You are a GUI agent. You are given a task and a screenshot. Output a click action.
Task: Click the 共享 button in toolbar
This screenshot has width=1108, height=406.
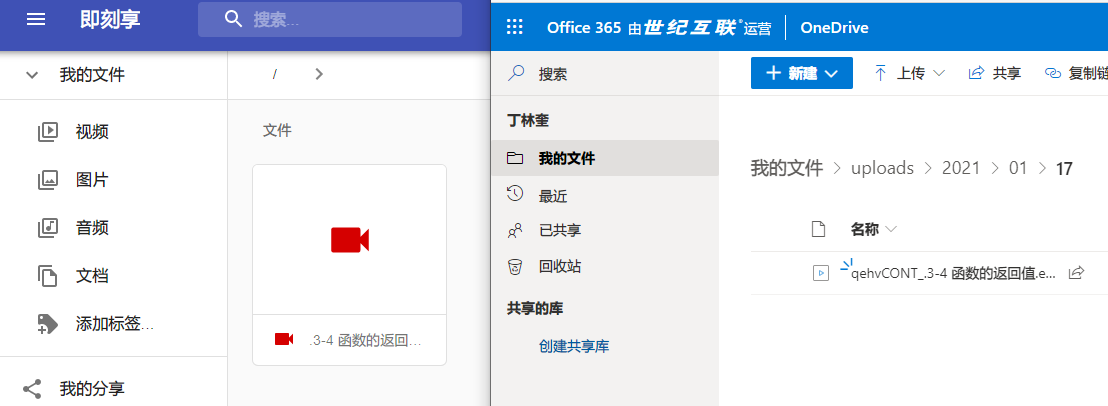coord(995,73)
